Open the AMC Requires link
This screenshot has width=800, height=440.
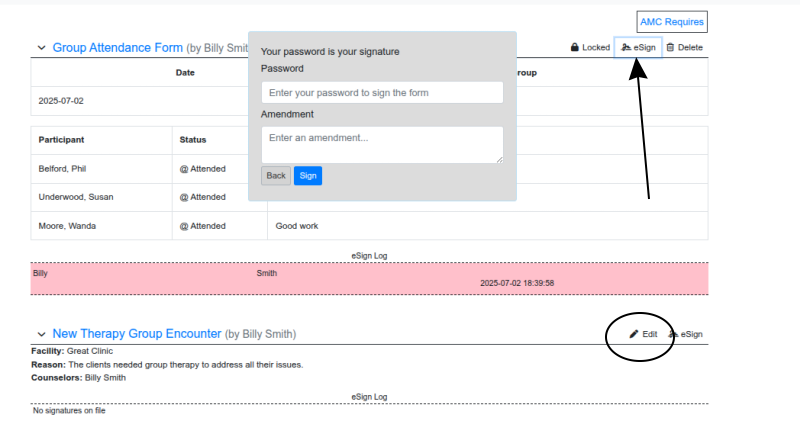(672, 21)
